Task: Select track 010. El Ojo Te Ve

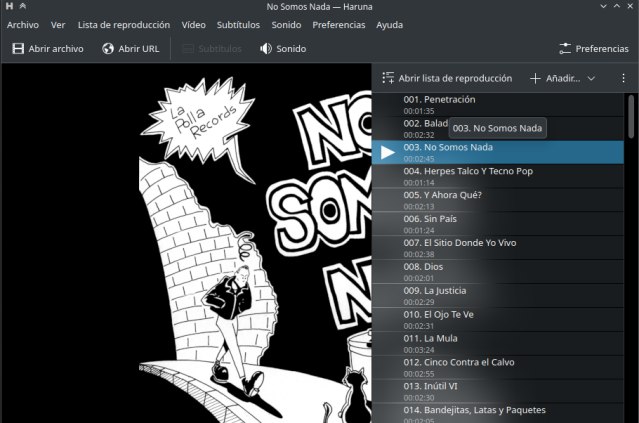Action: point(498,319)
